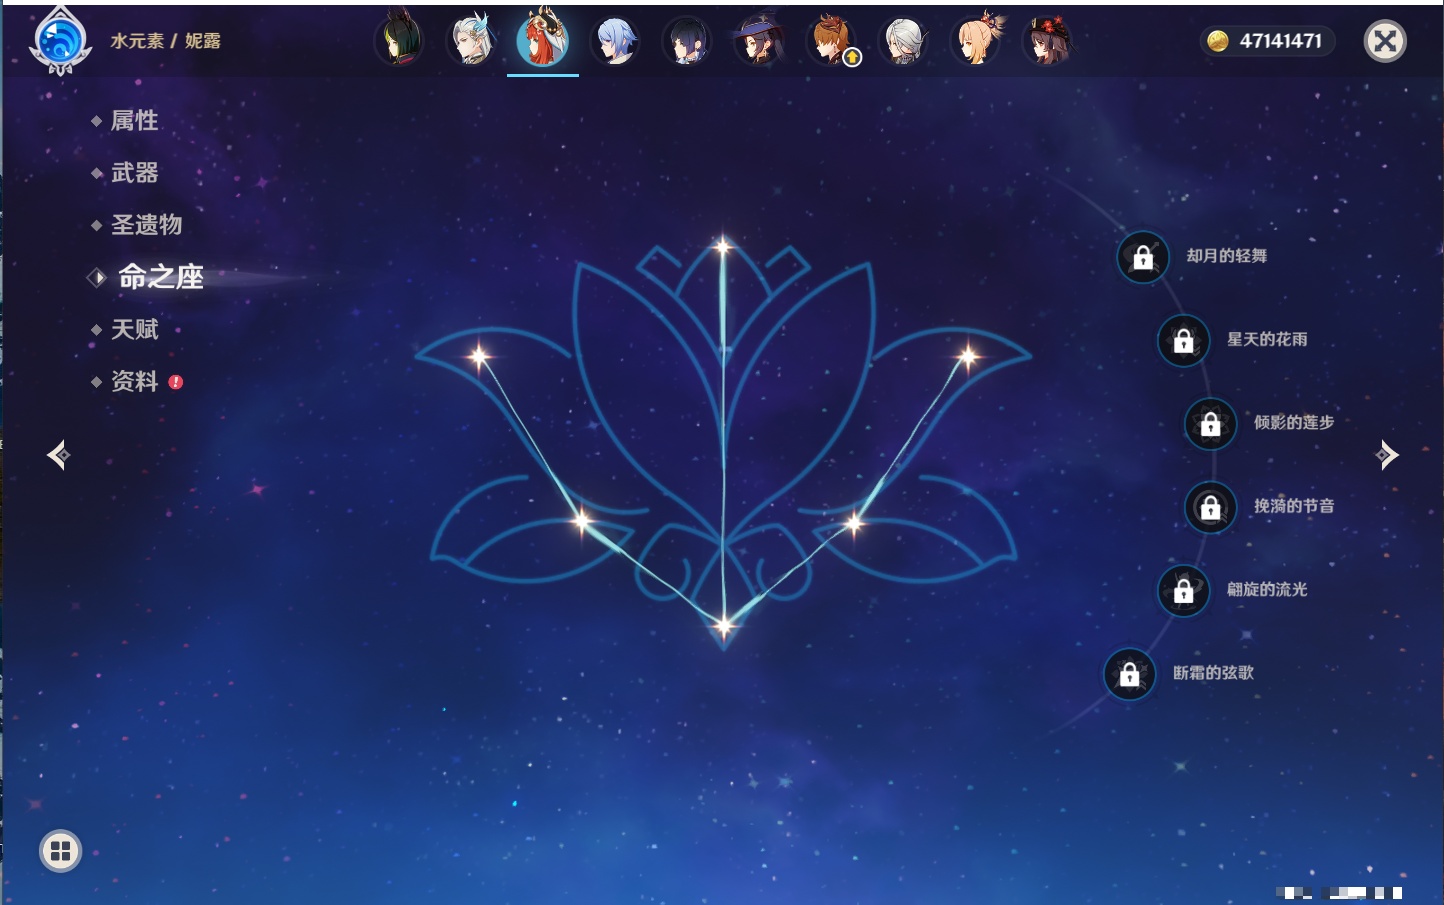
Task: Click the upper-right petal star of lotus
Action: (x=968, y=356)
